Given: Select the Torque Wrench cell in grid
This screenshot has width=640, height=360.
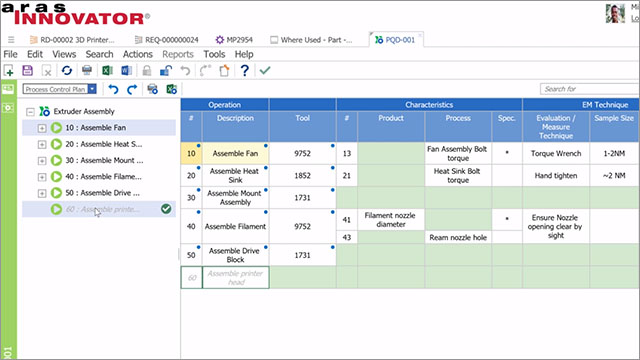Looking at the screenshot, I should point(556,153).
